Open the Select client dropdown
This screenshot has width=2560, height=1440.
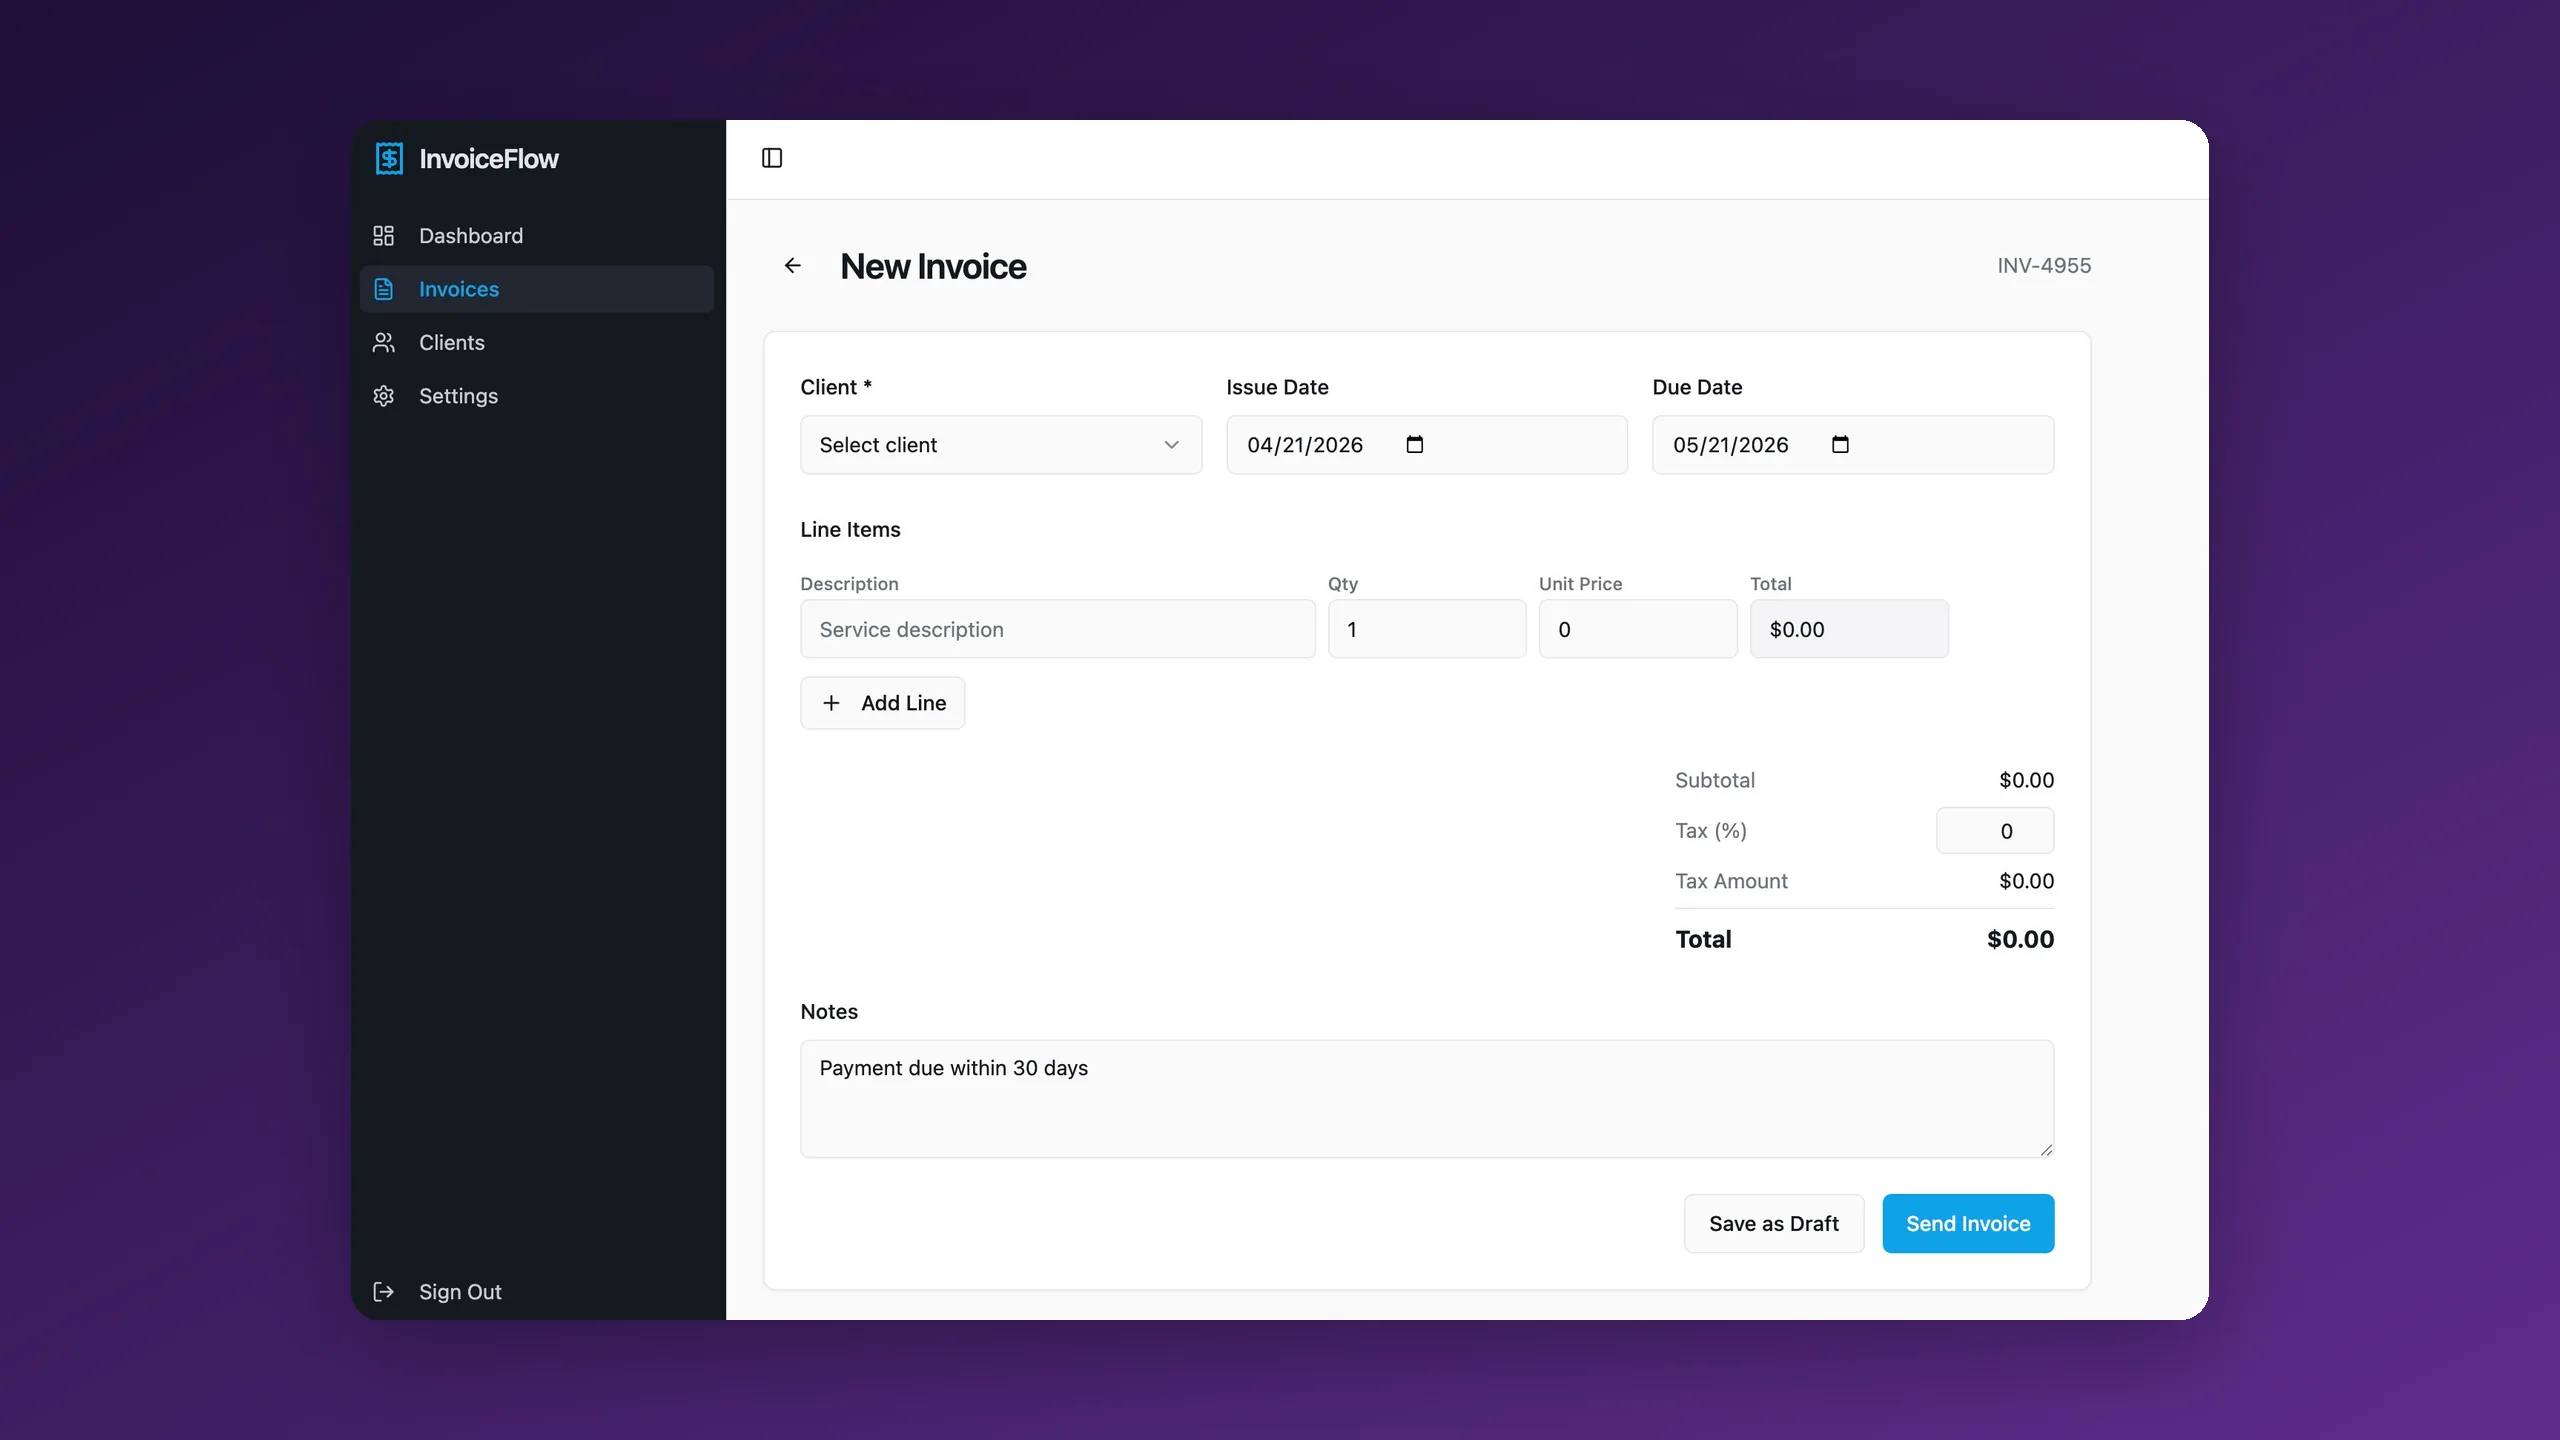1000,444
